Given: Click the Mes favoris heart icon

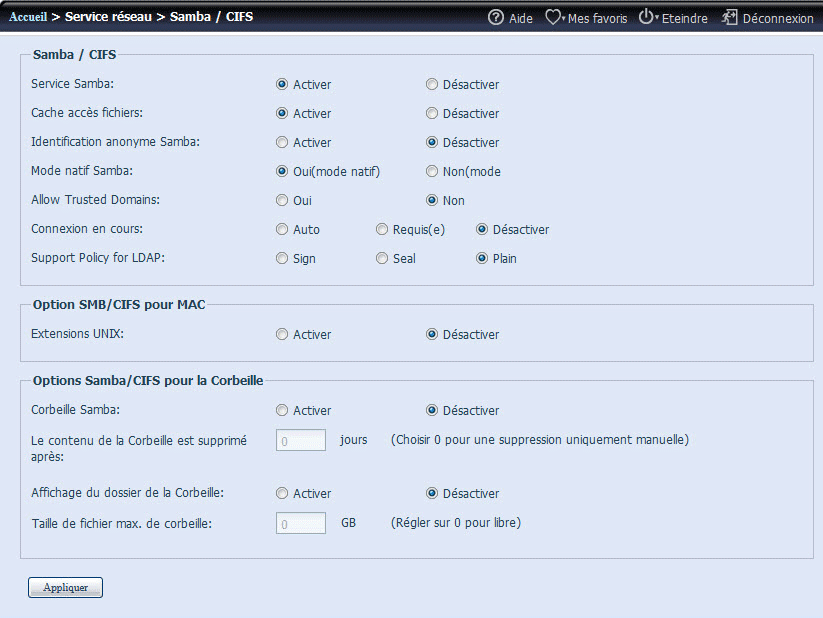Looking at the screenshot, I should pyautogui.click(x=553, y=18).
